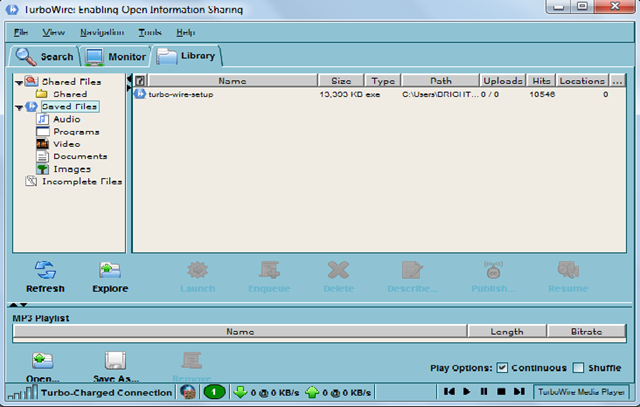Click the Save As playlist icon
Viewport: 640px width, 407px height.
pos(114,361)
